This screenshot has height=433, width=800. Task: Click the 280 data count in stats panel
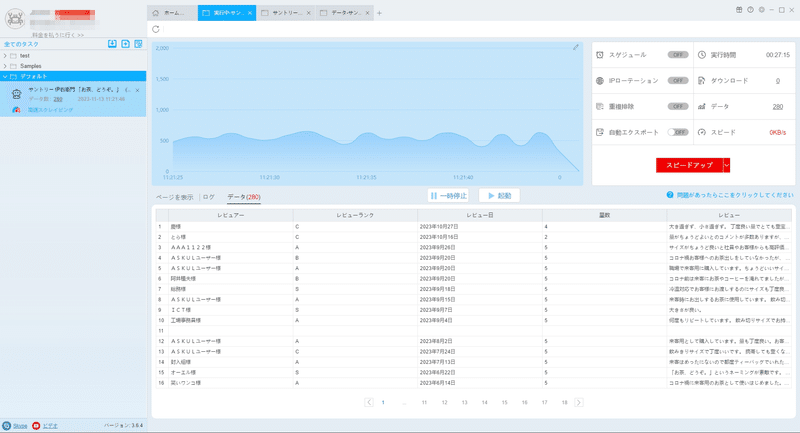(778, 107)
